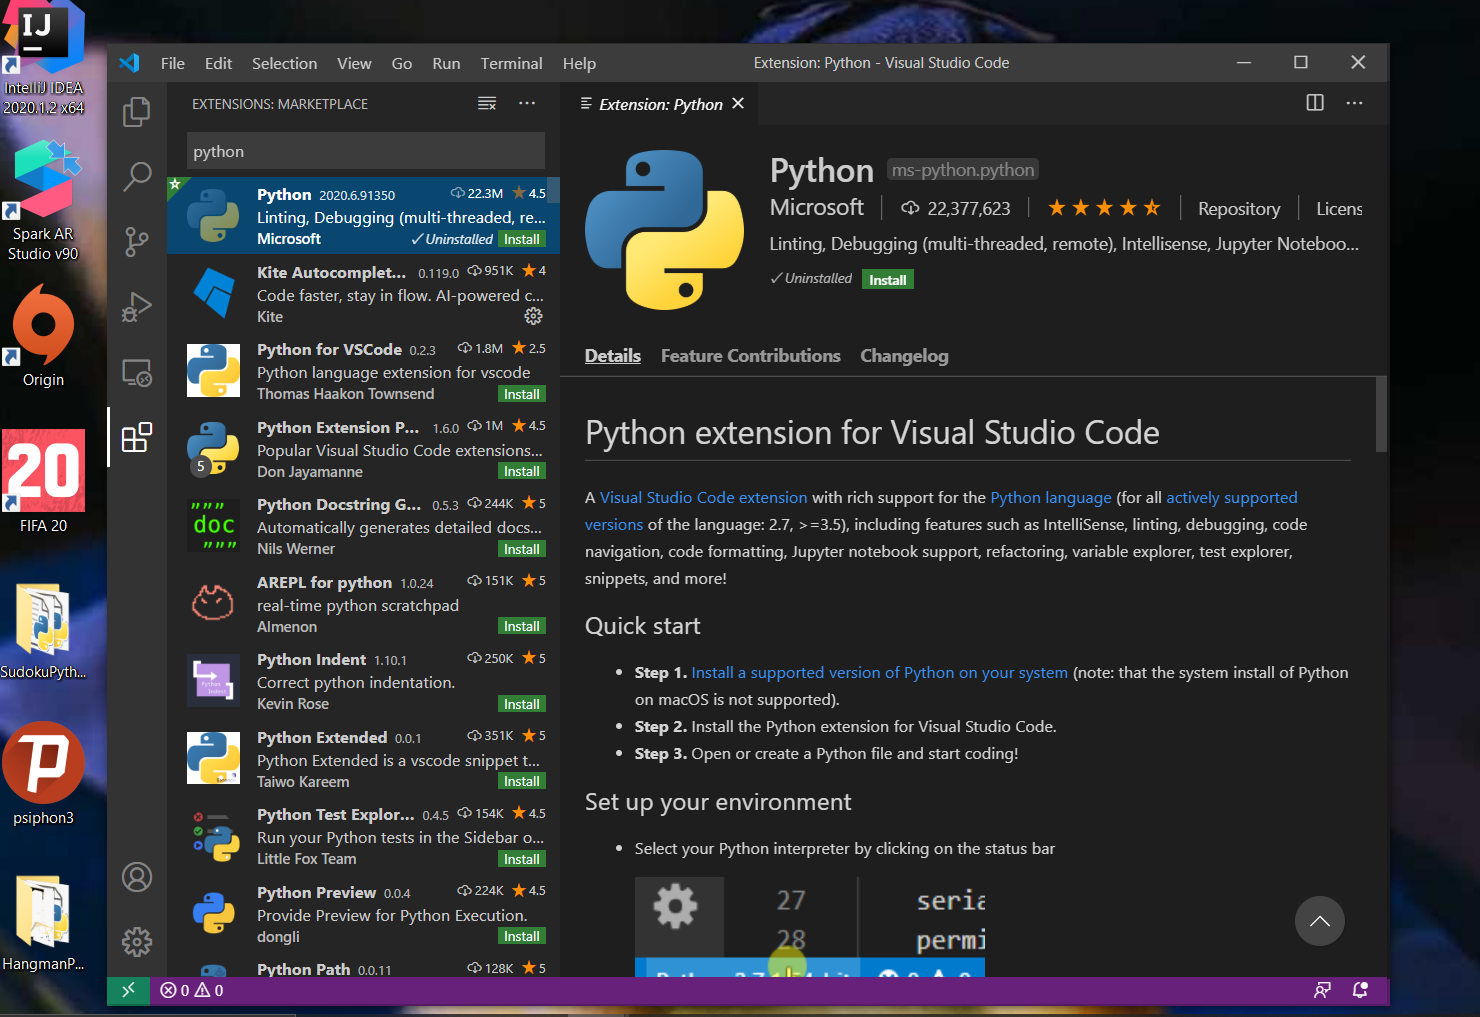1480x1017 pixels.
Task: Install Python Docstring Generator extension
Action: coord(522,549)
